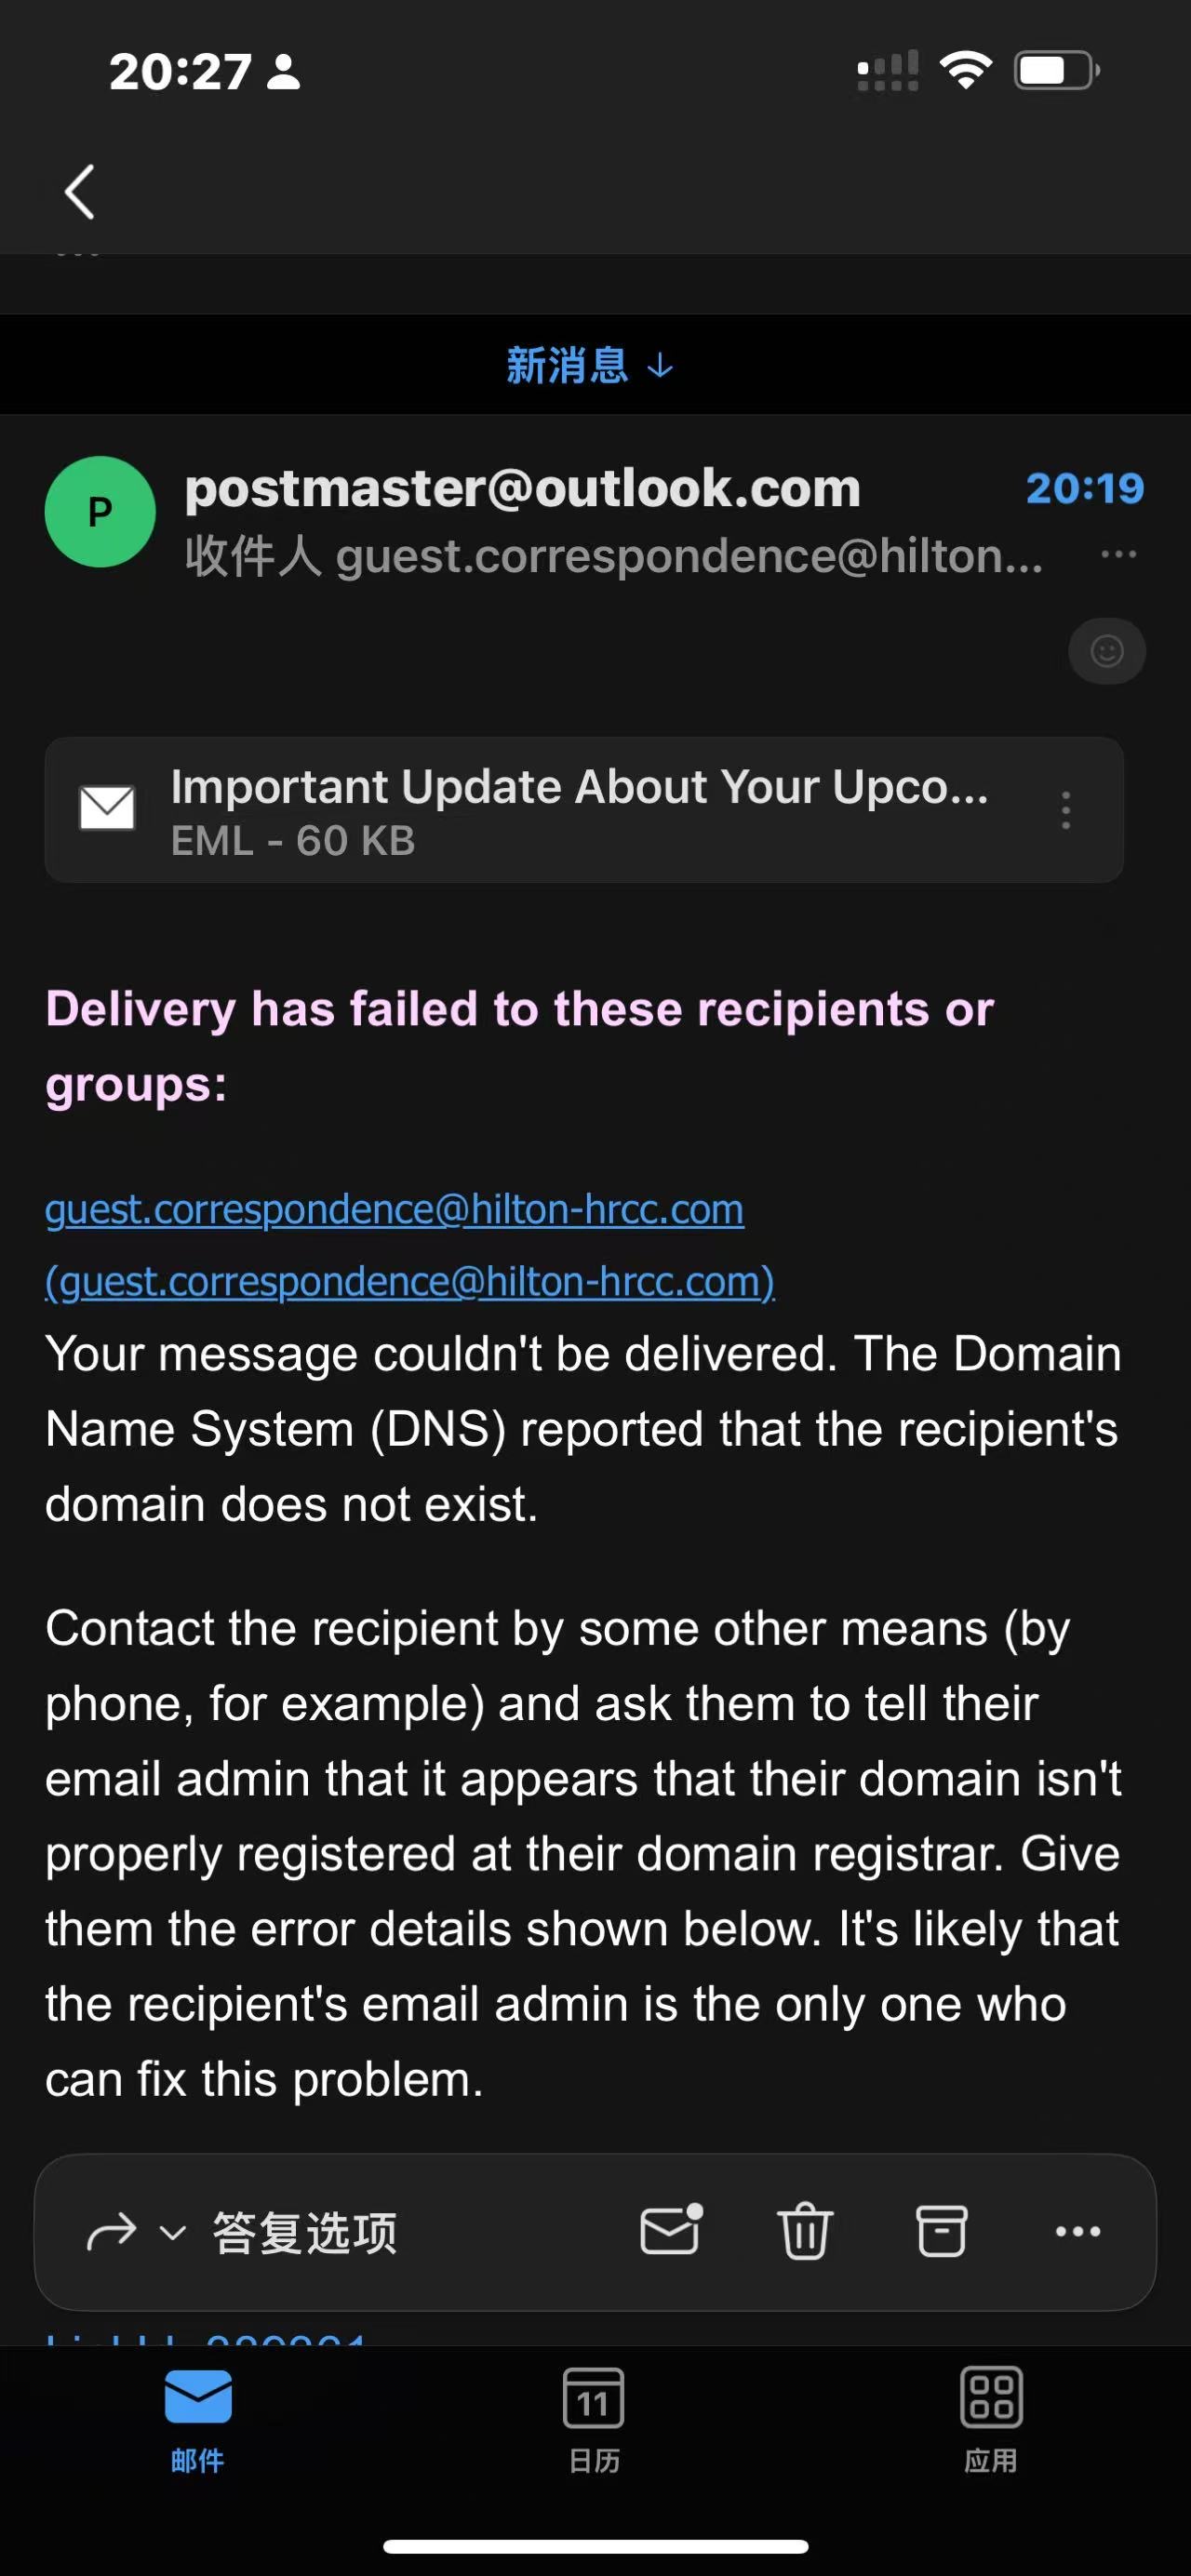
Task: Open the parenthesized hilton-hrcc.com email link
Action: [410, 1282]
